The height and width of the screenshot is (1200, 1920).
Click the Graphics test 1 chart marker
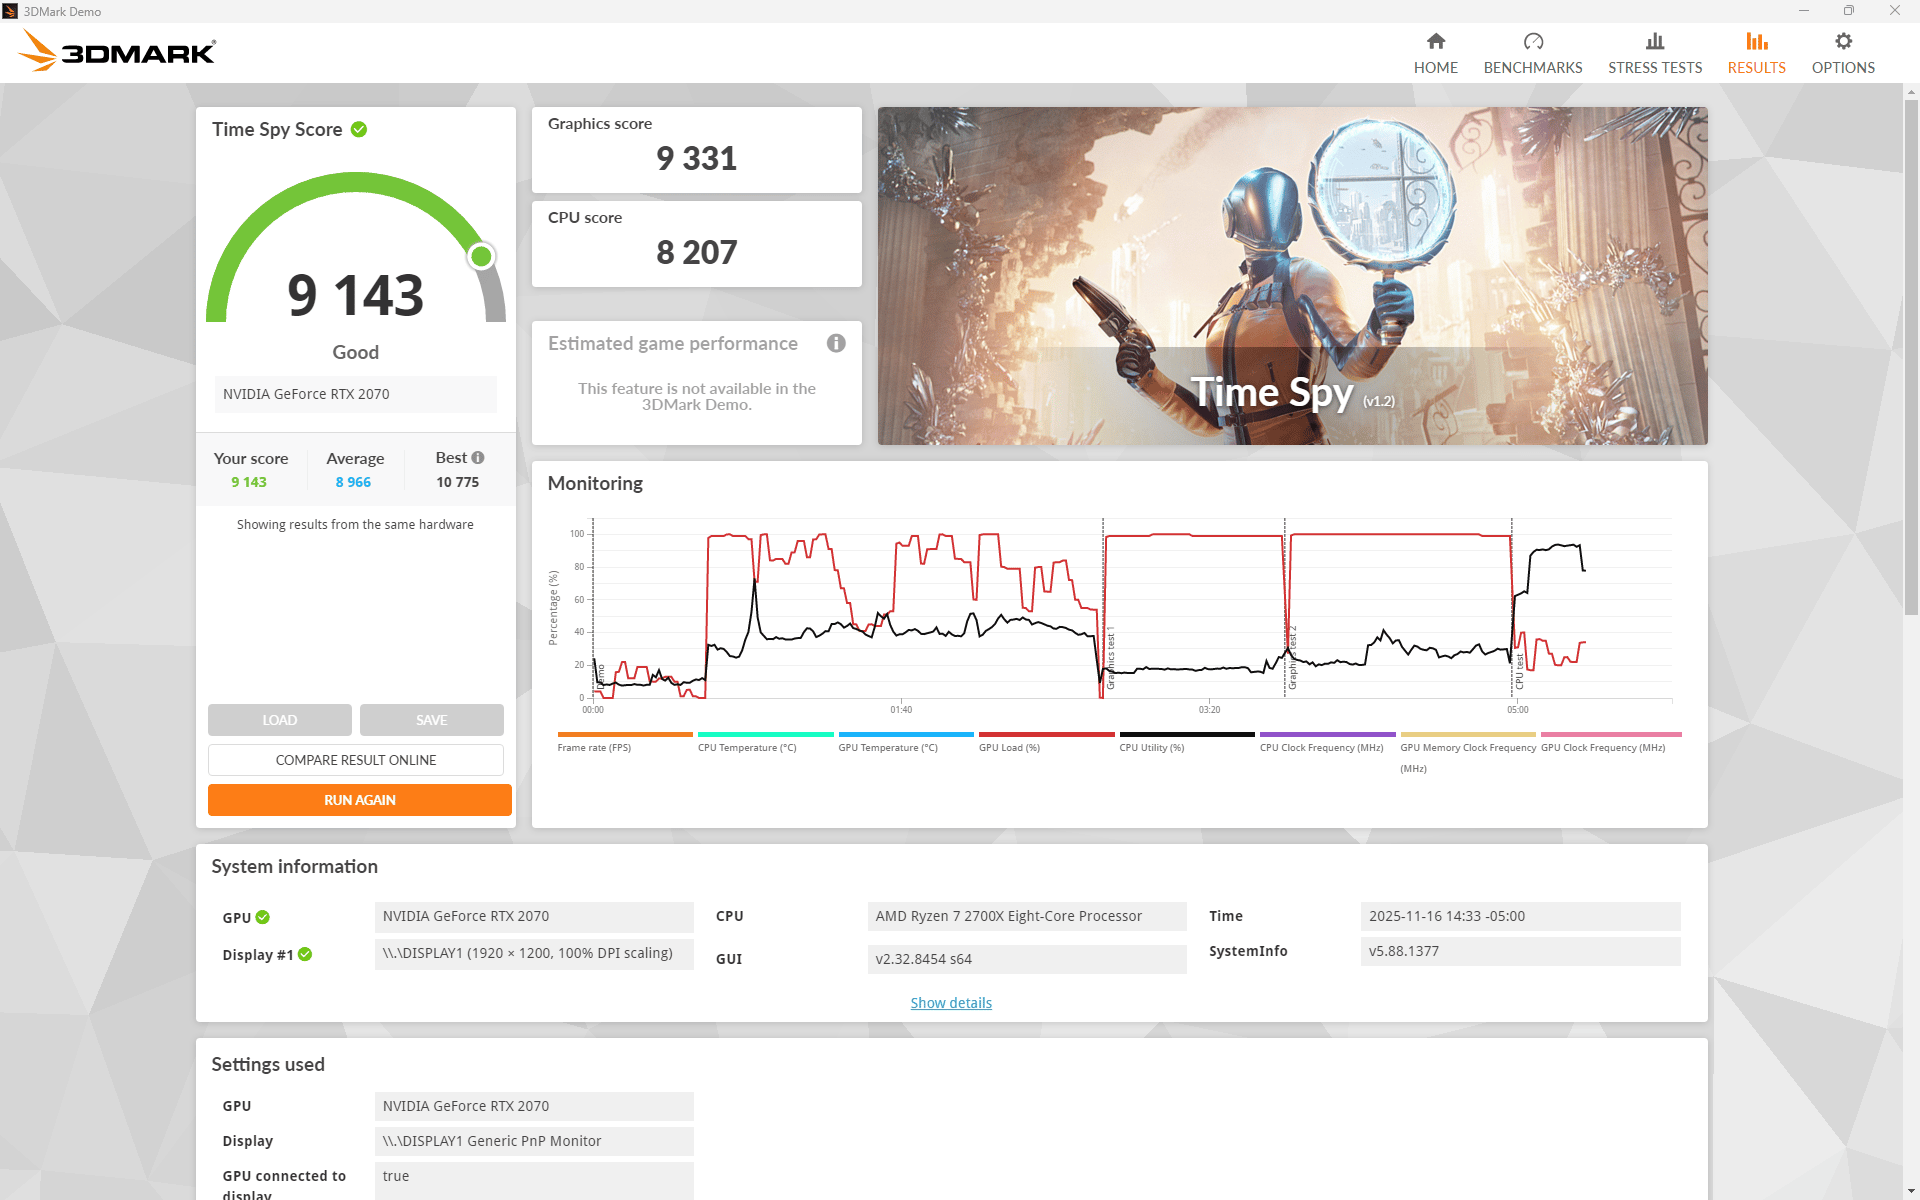1109,660
